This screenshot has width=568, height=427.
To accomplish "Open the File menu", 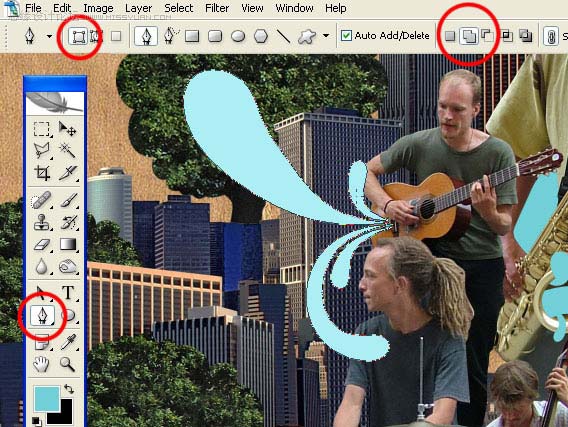I will [33, 8].
